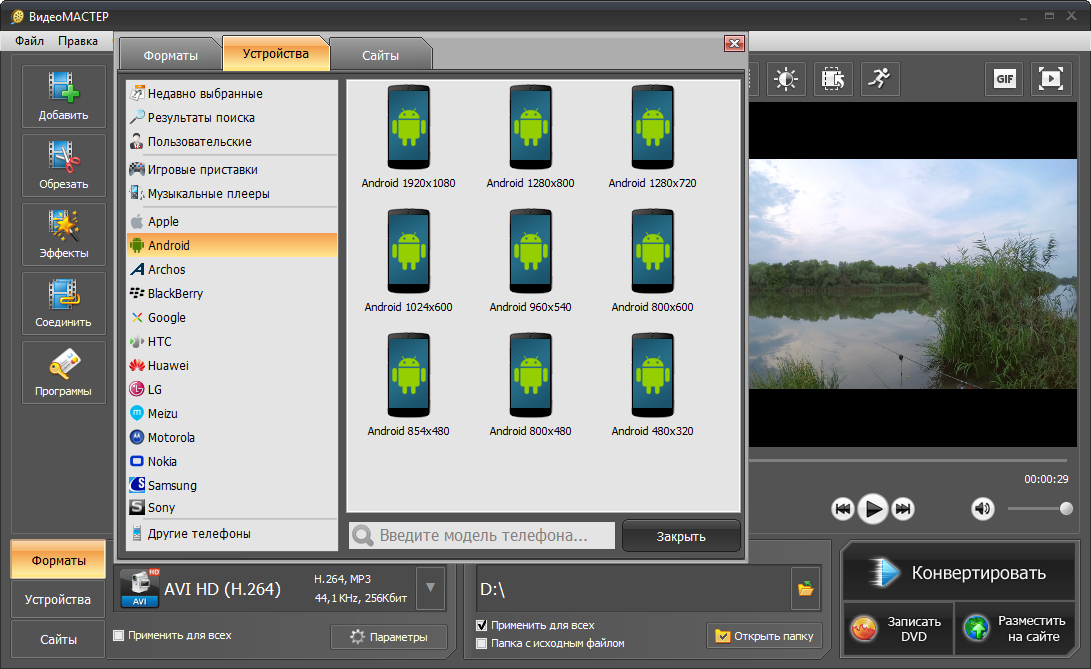This screenshot has height=669, width=1091.
Task: Create GIF with the GIF icon
Action: pos(1004,79)
